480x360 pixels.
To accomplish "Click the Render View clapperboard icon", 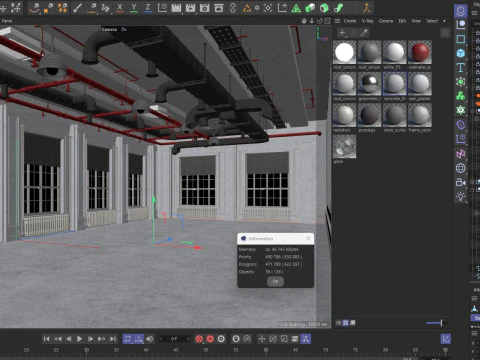I will tap(176, 8).
